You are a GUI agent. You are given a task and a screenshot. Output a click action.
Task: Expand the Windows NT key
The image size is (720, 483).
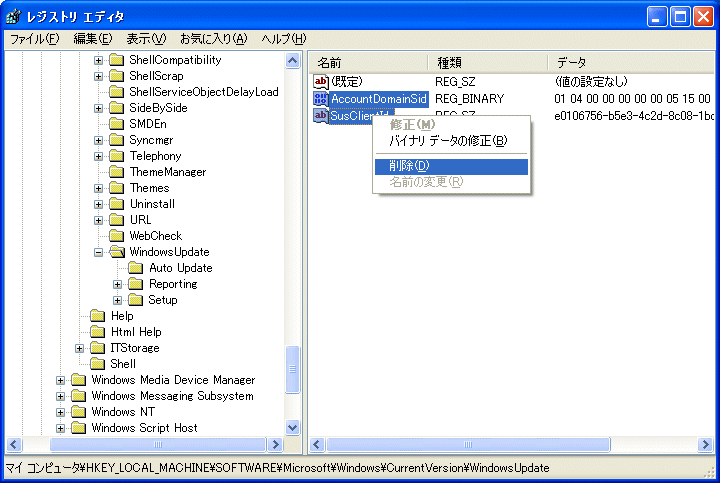[60, 412]
